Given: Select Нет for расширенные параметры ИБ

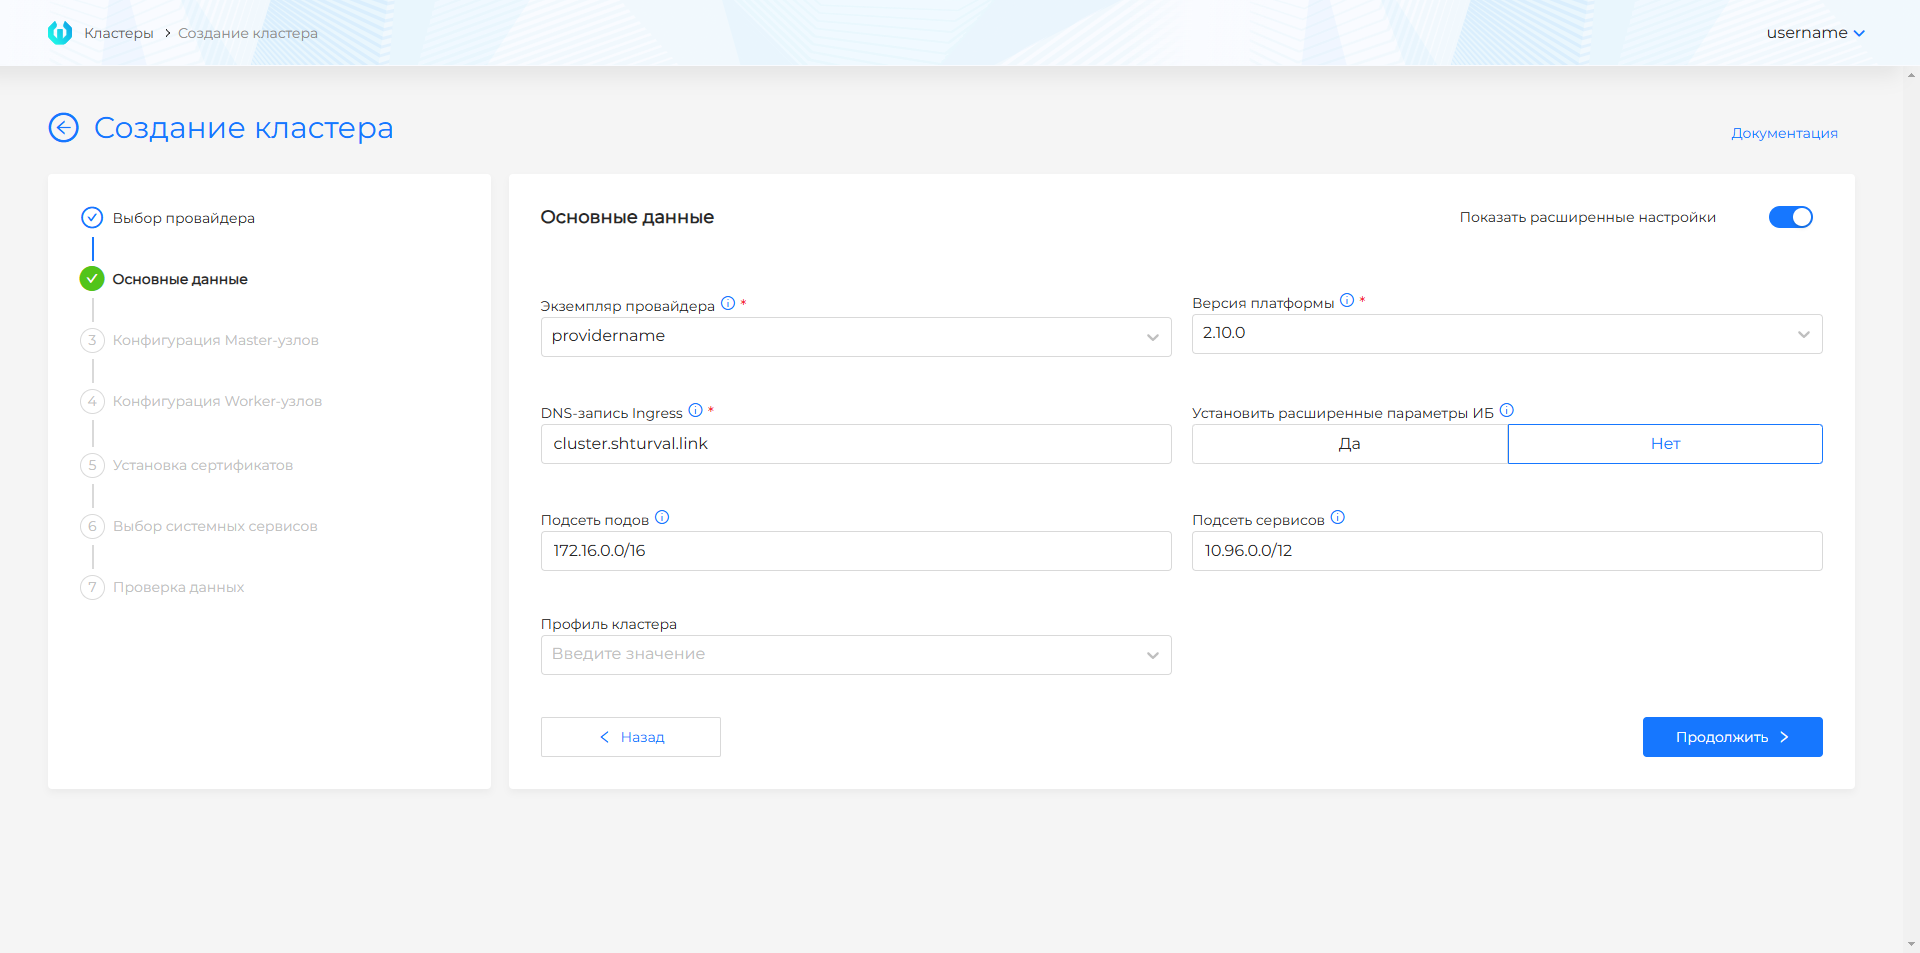Looking at the screenshot, I should pyautogui.click(x=1664, y=443).
